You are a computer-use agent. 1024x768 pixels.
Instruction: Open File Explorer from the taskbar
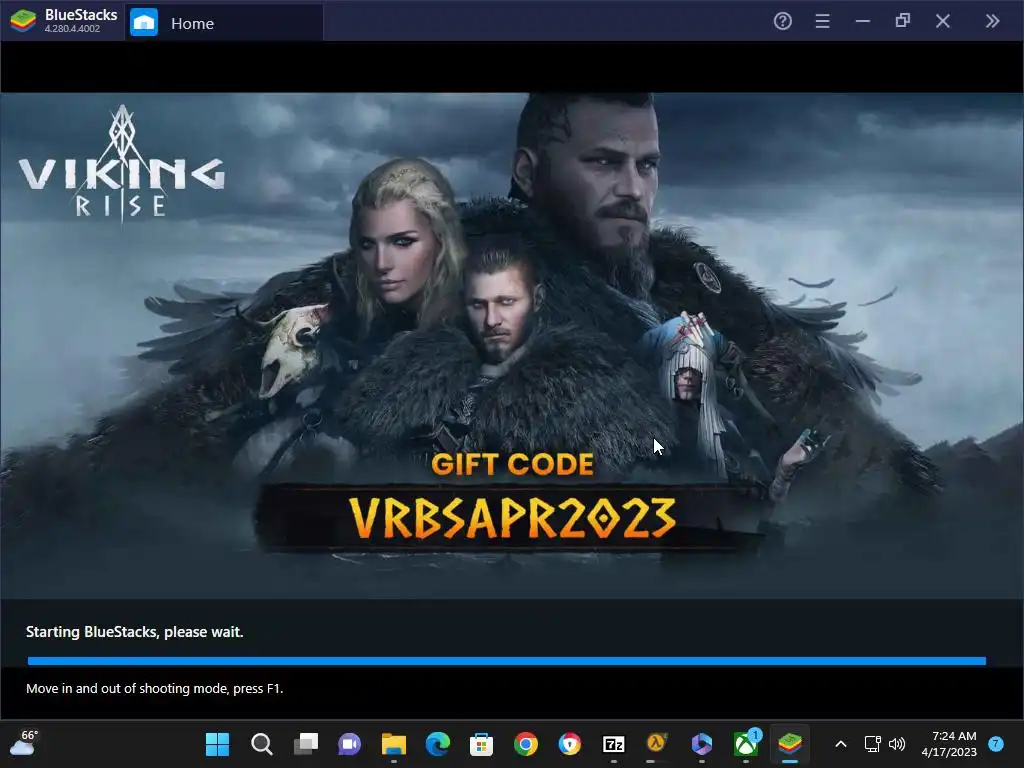pos(394,744)
